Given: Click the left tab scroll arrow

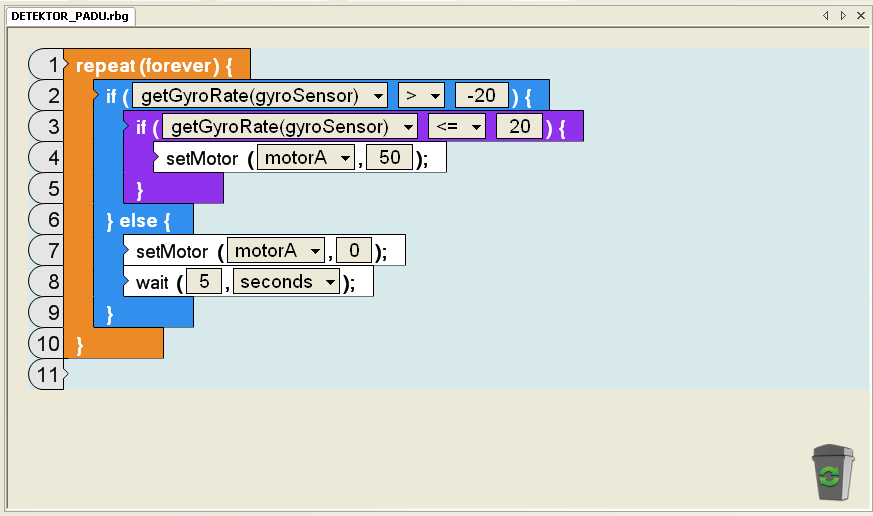Looking at the screenshot, I should tap(826, 16).
